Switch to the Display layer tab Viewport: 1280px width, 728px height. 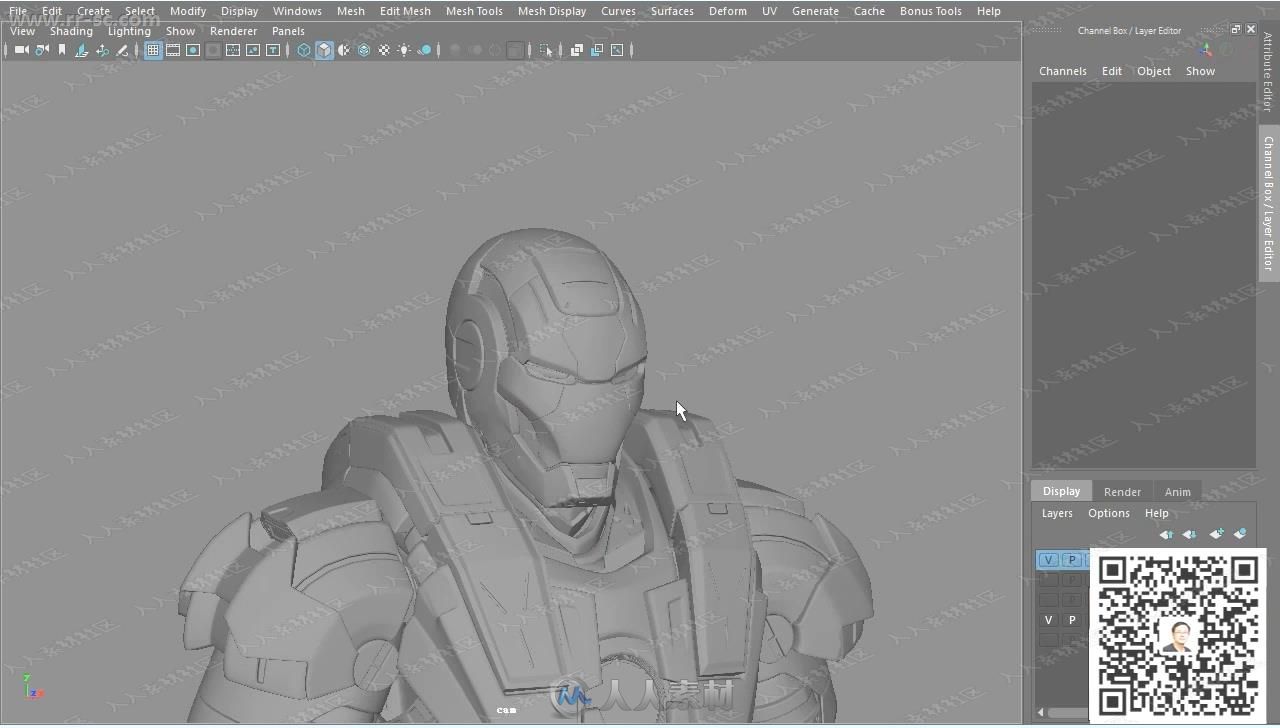pos(1061,491)
